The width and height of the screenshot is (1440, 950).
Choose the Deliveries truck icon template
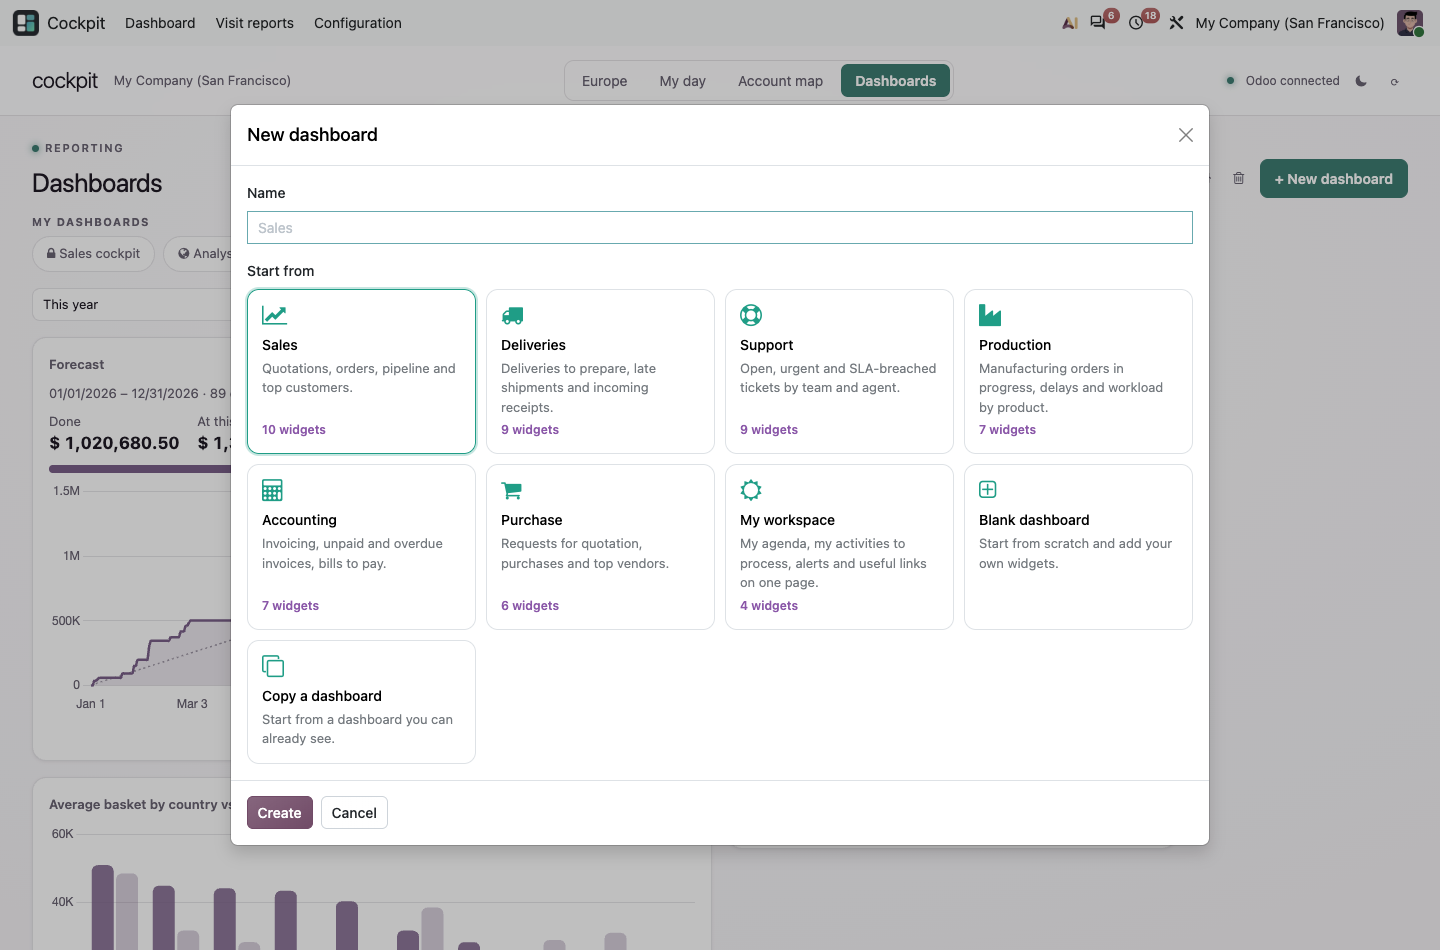512,315
